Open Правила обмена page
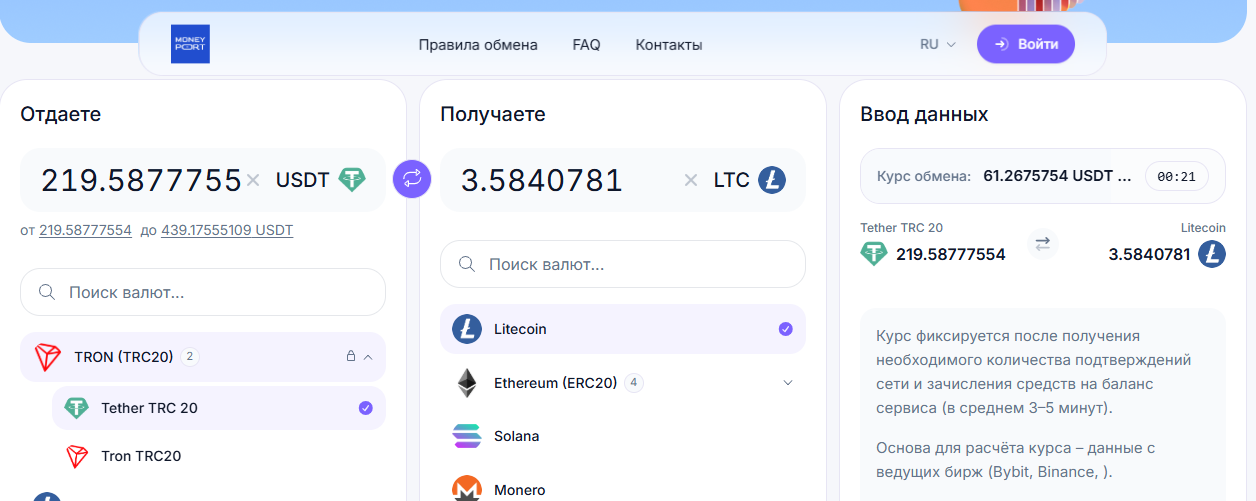 pyautogui.click(x=478, y=45)
